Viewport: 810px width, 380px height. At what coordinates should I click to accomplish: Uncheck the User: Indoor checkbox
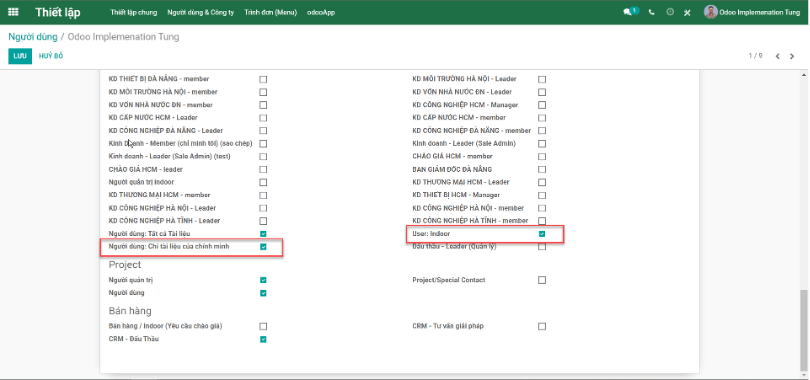coord(542,234)
